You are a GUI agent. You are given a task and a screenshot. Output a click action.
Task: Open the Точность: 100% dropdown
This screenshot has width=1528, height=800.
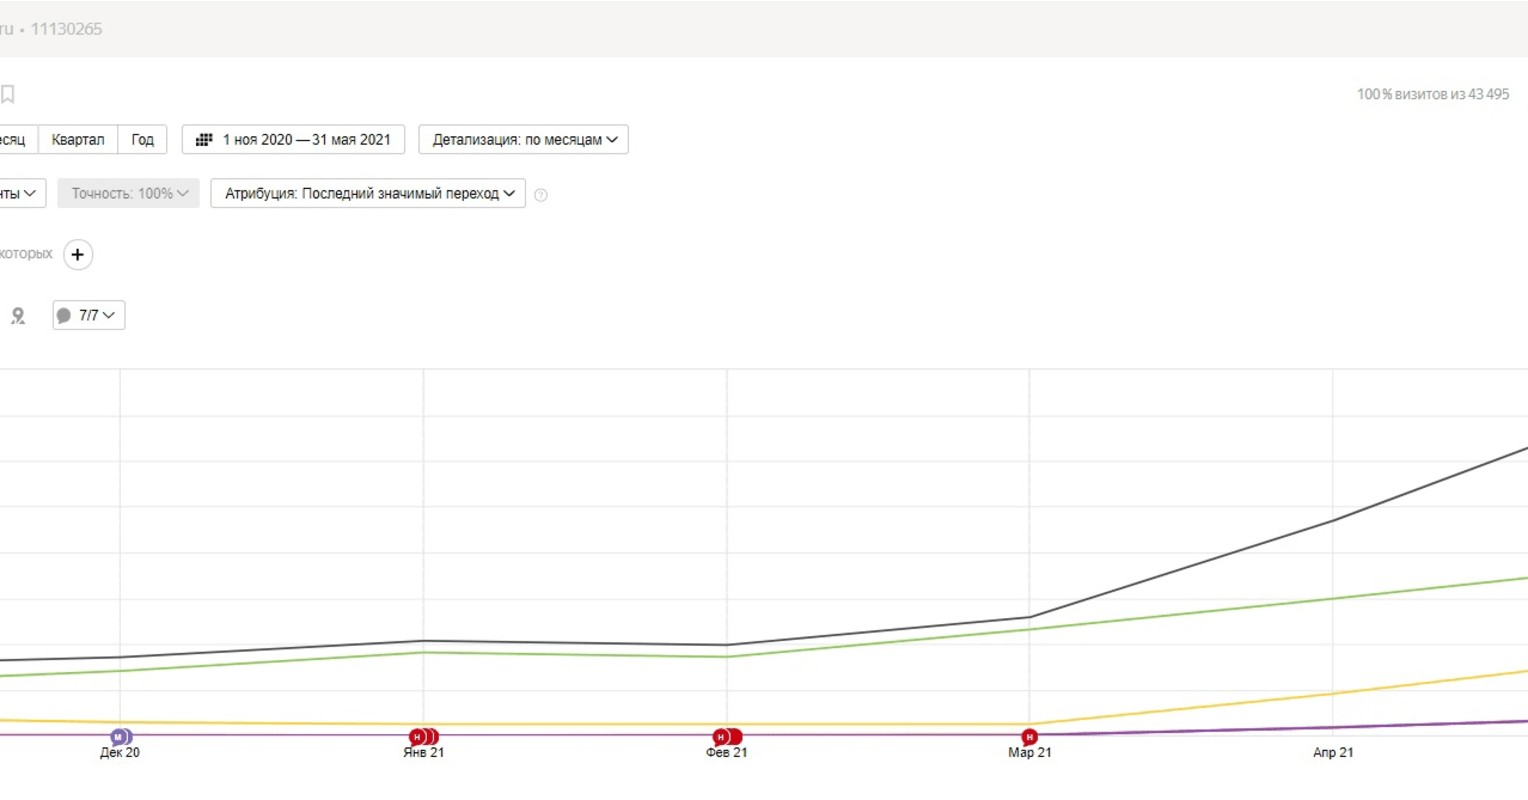coord(129,194)
